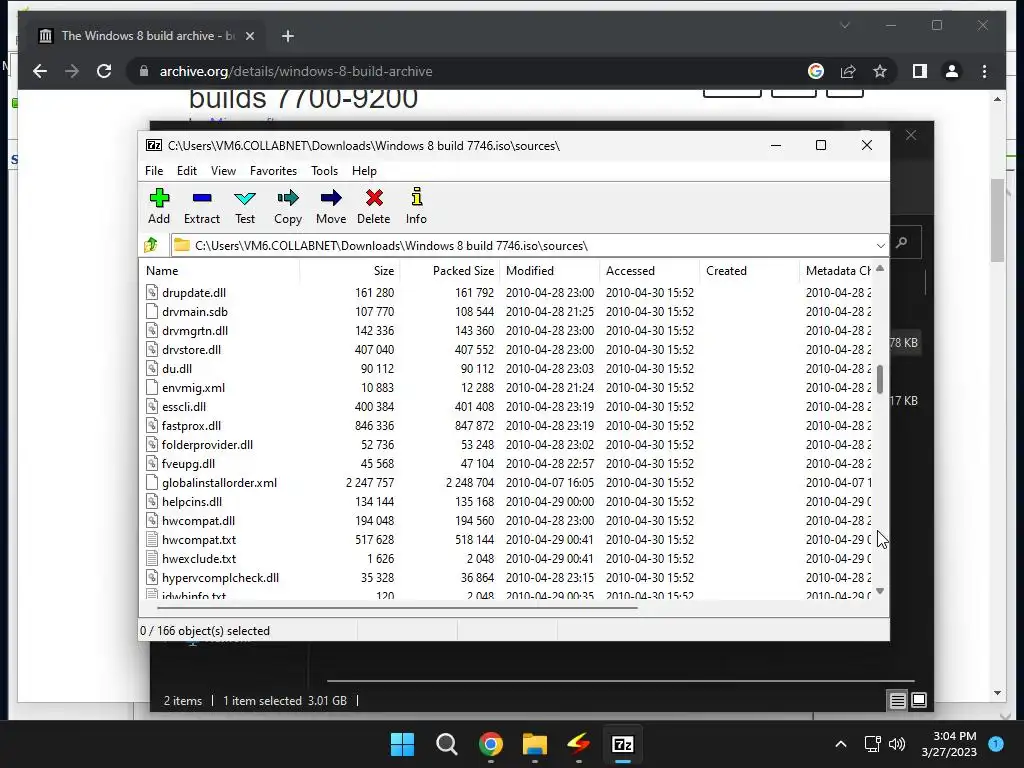Switch Explorer to details view icon
The image size is (1024, 768).
coord(897,701)
